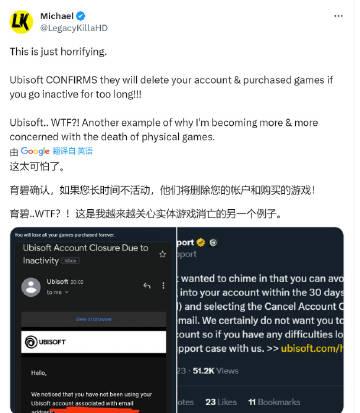Click the Ubisoft swirl logo banner

click(94, 342)
